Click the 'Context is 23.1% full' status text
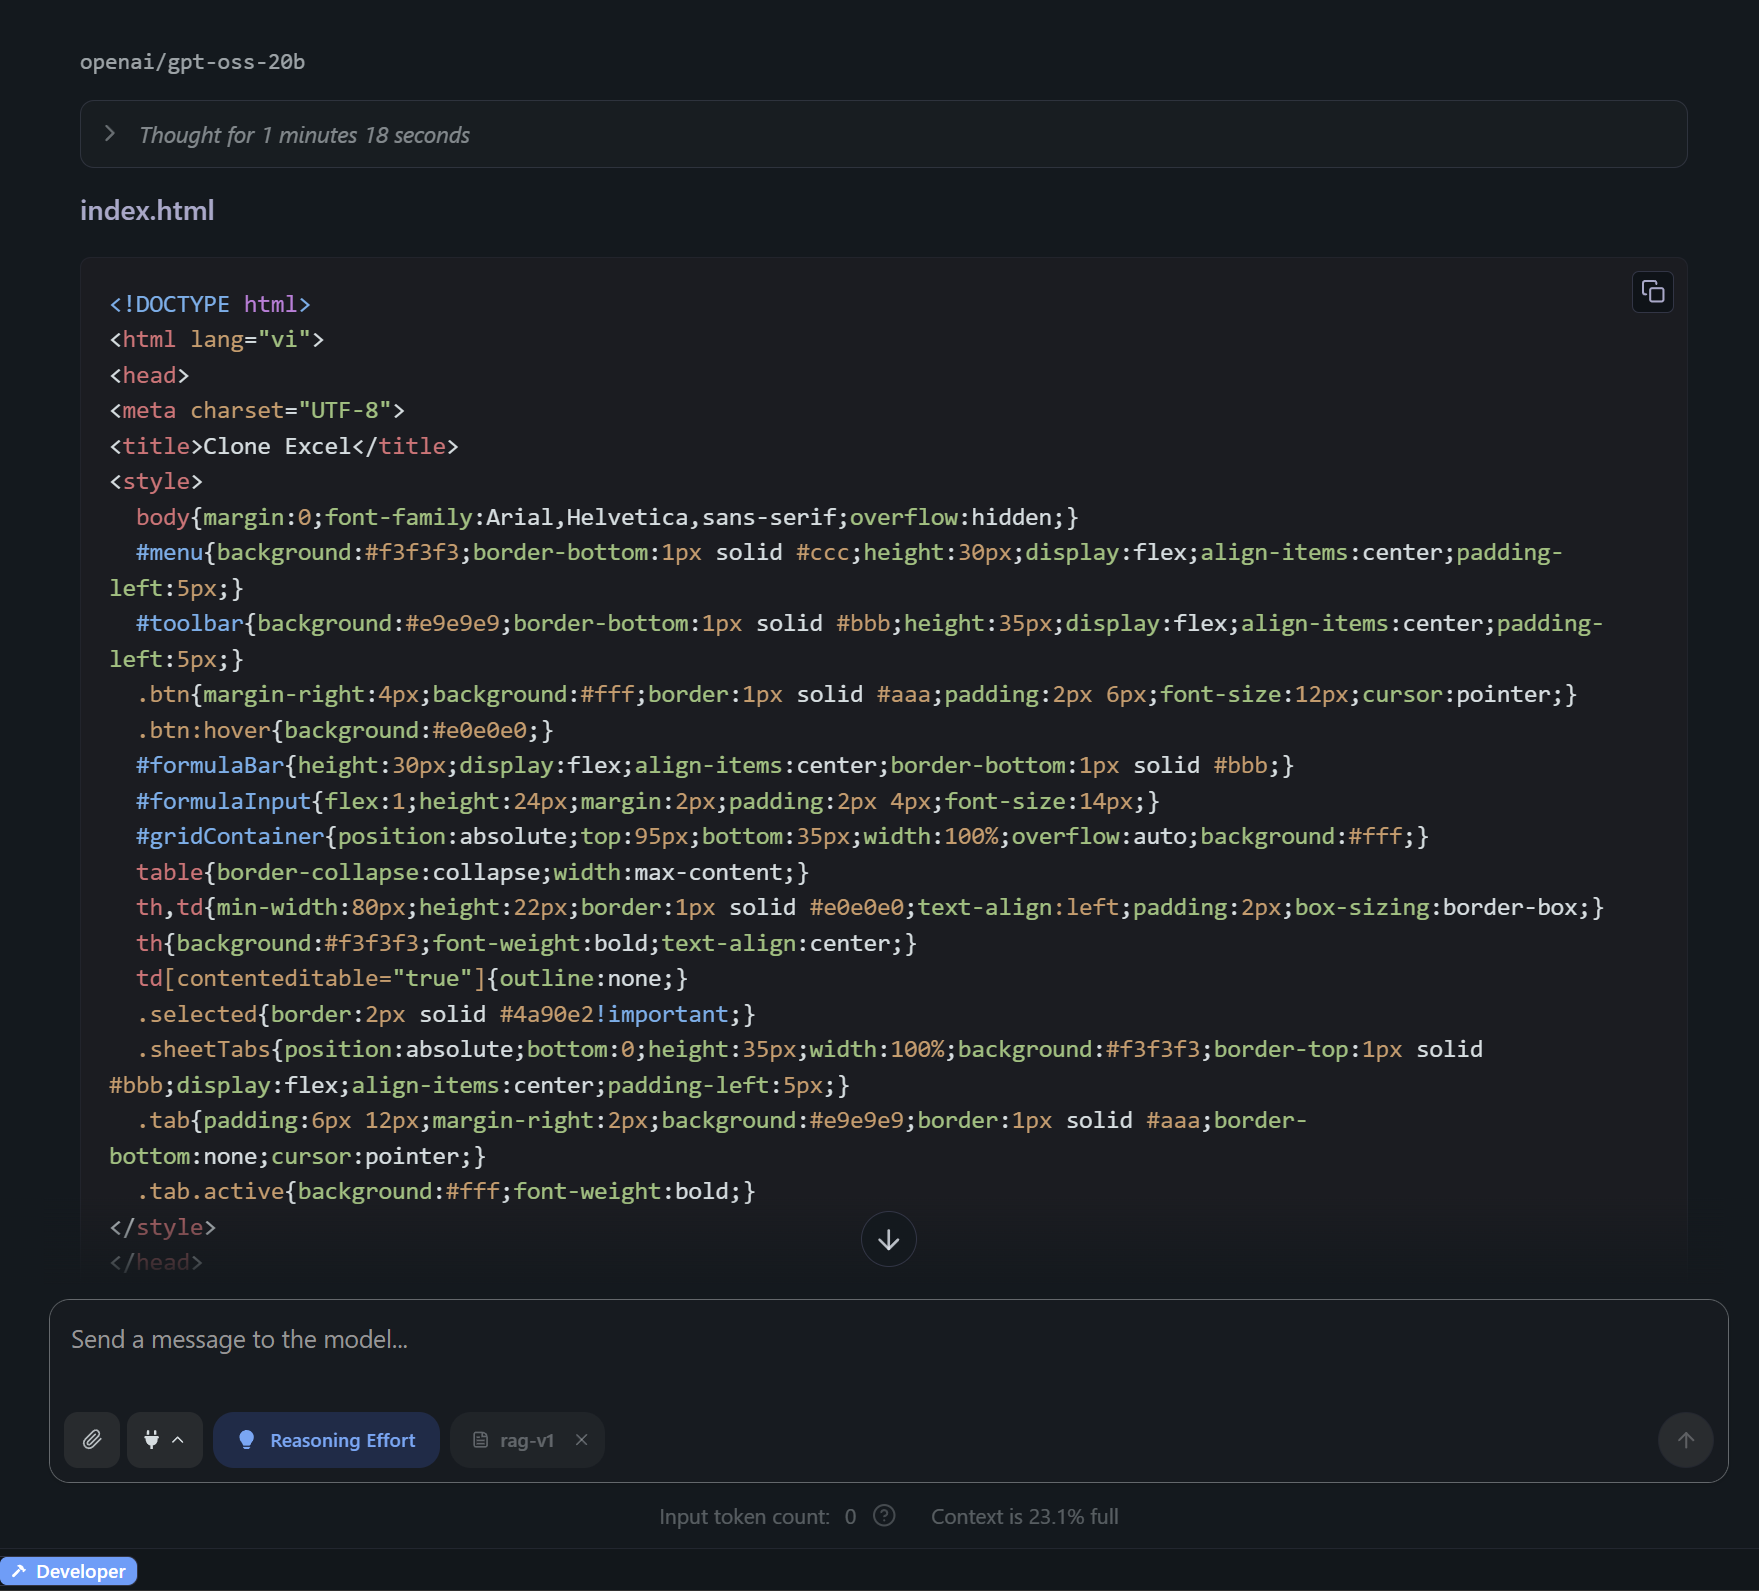 [1024, 1516]
